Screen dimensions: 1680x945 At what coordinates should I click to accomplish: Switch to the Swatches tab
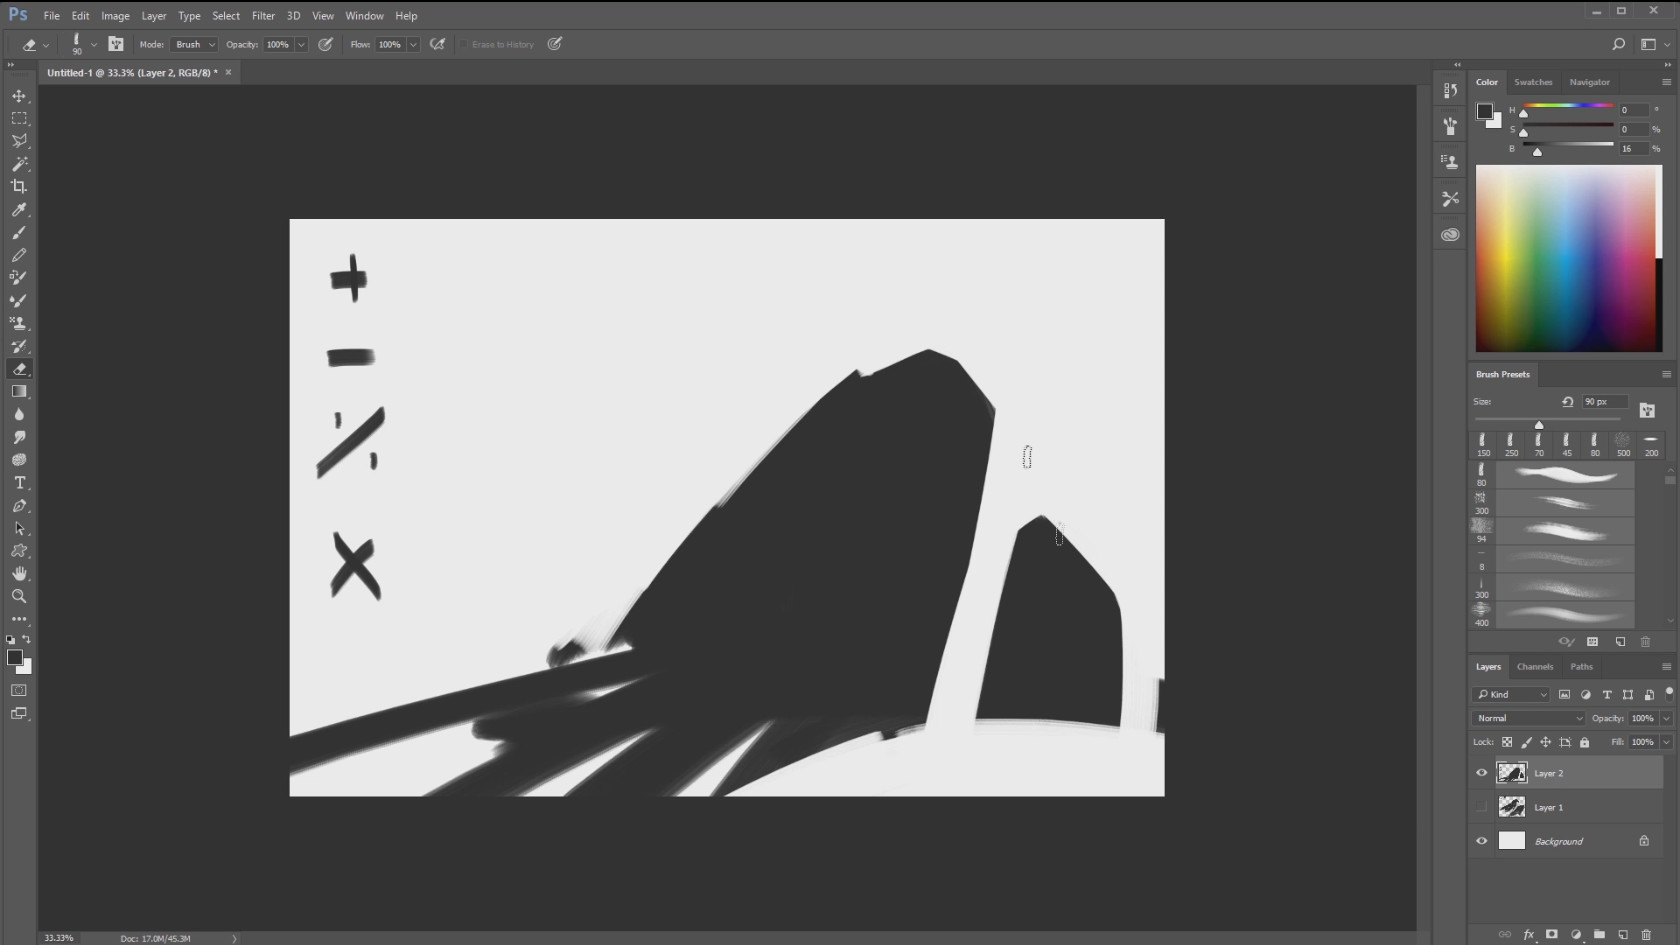1532,82
